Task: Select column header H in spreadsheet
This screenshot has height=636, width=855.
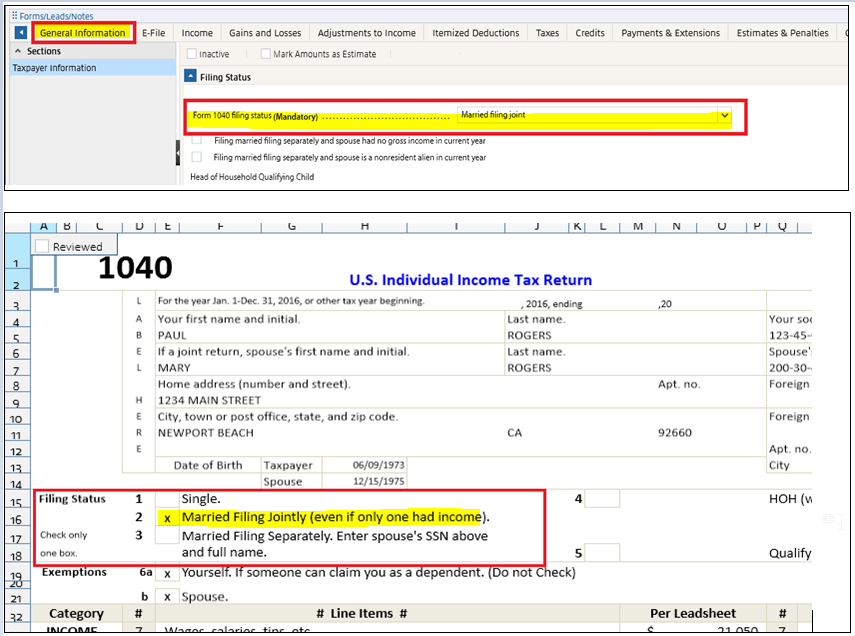Action: tap(364, 226)
